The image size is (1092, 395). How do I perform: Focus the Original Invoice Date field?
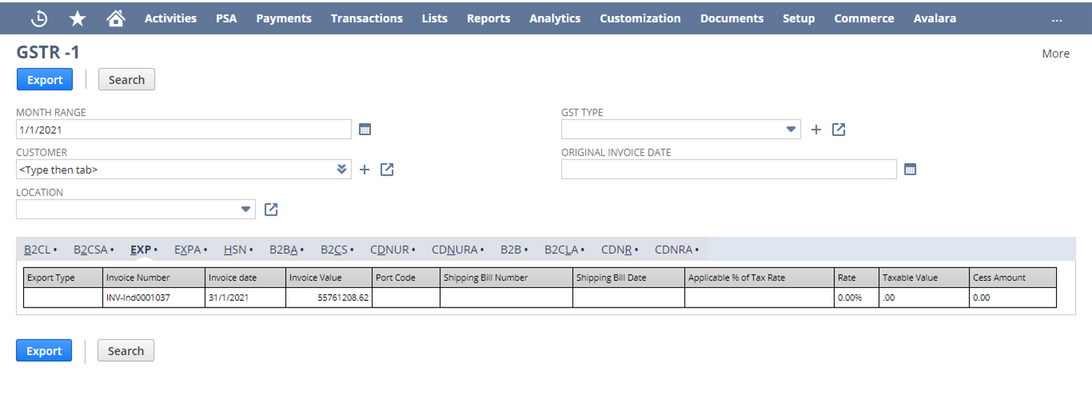[728, 169]
